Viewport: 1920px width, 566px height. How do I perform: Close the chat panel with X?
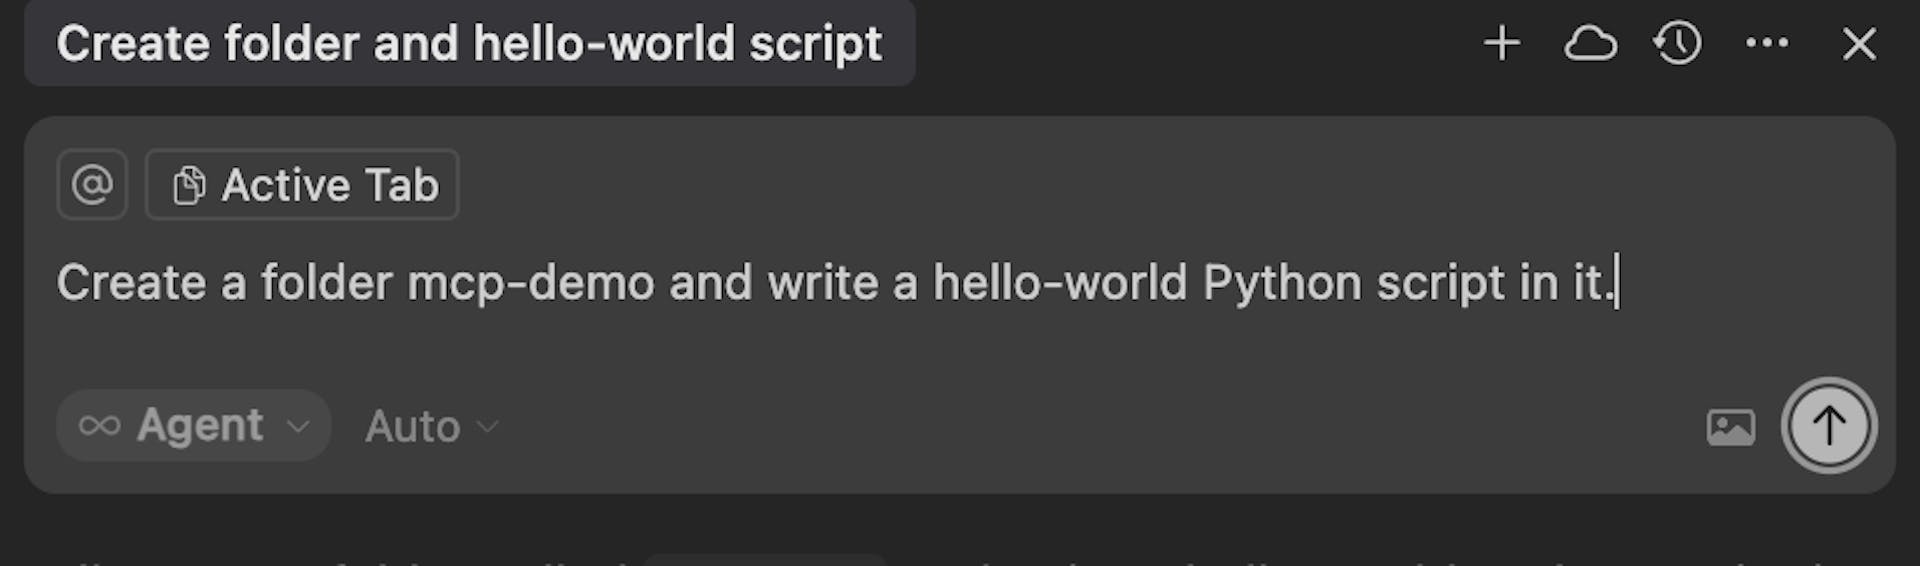coord(1859,44)
